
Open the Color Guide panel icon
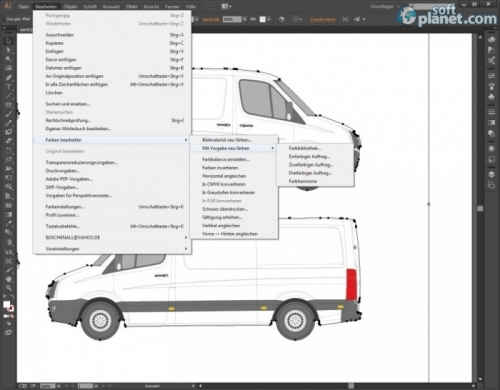tap(491, 50)
